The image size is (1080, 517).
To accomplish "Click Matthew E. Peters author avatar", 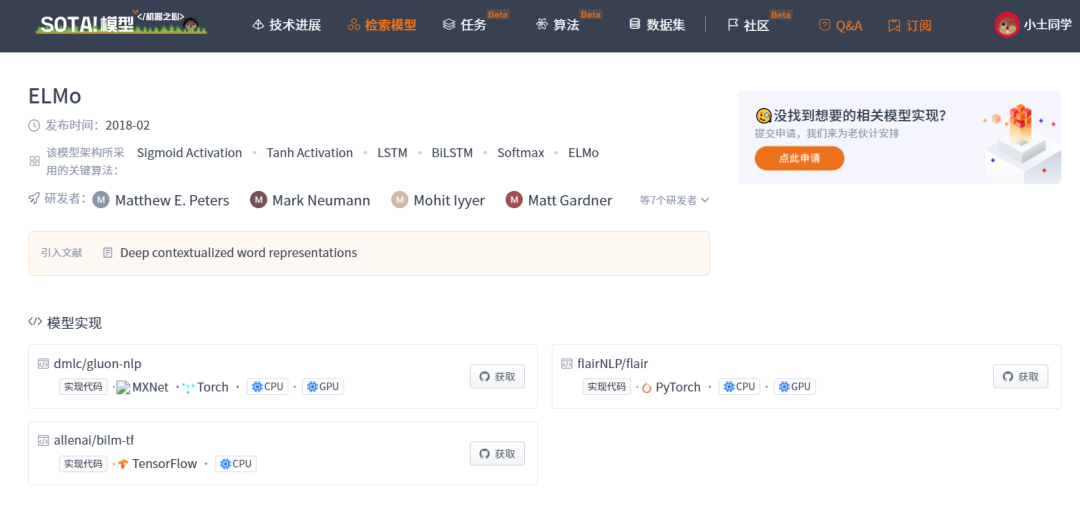I will coord(101,200).
